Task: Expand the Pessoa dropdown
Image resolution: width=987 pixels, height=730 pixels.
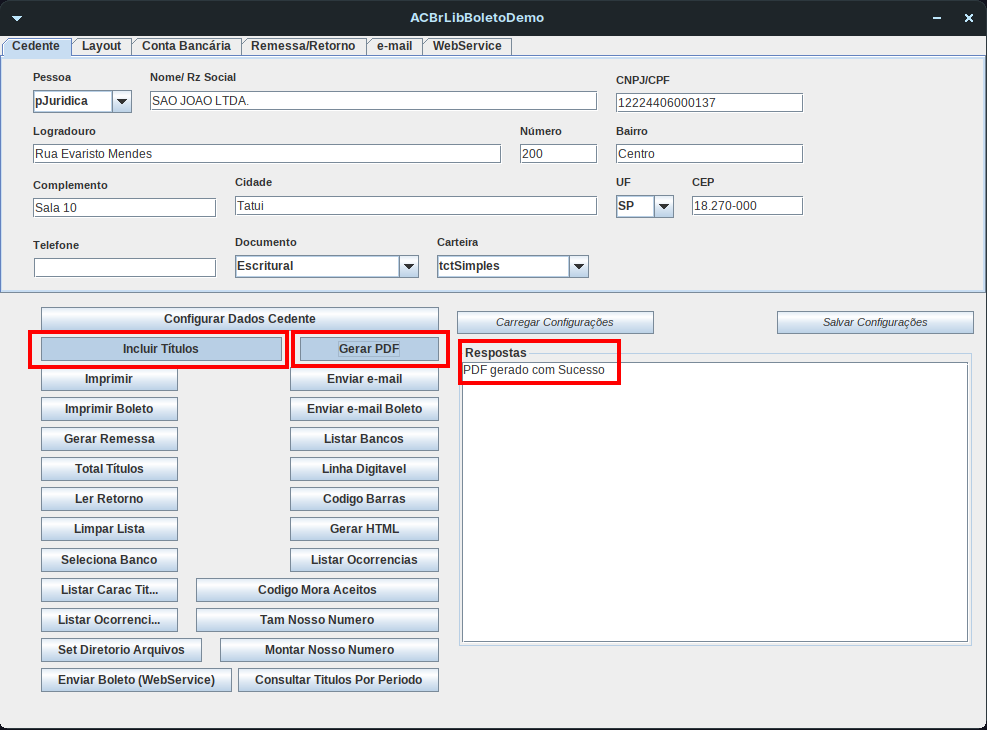Action: [x=122, y=101]
